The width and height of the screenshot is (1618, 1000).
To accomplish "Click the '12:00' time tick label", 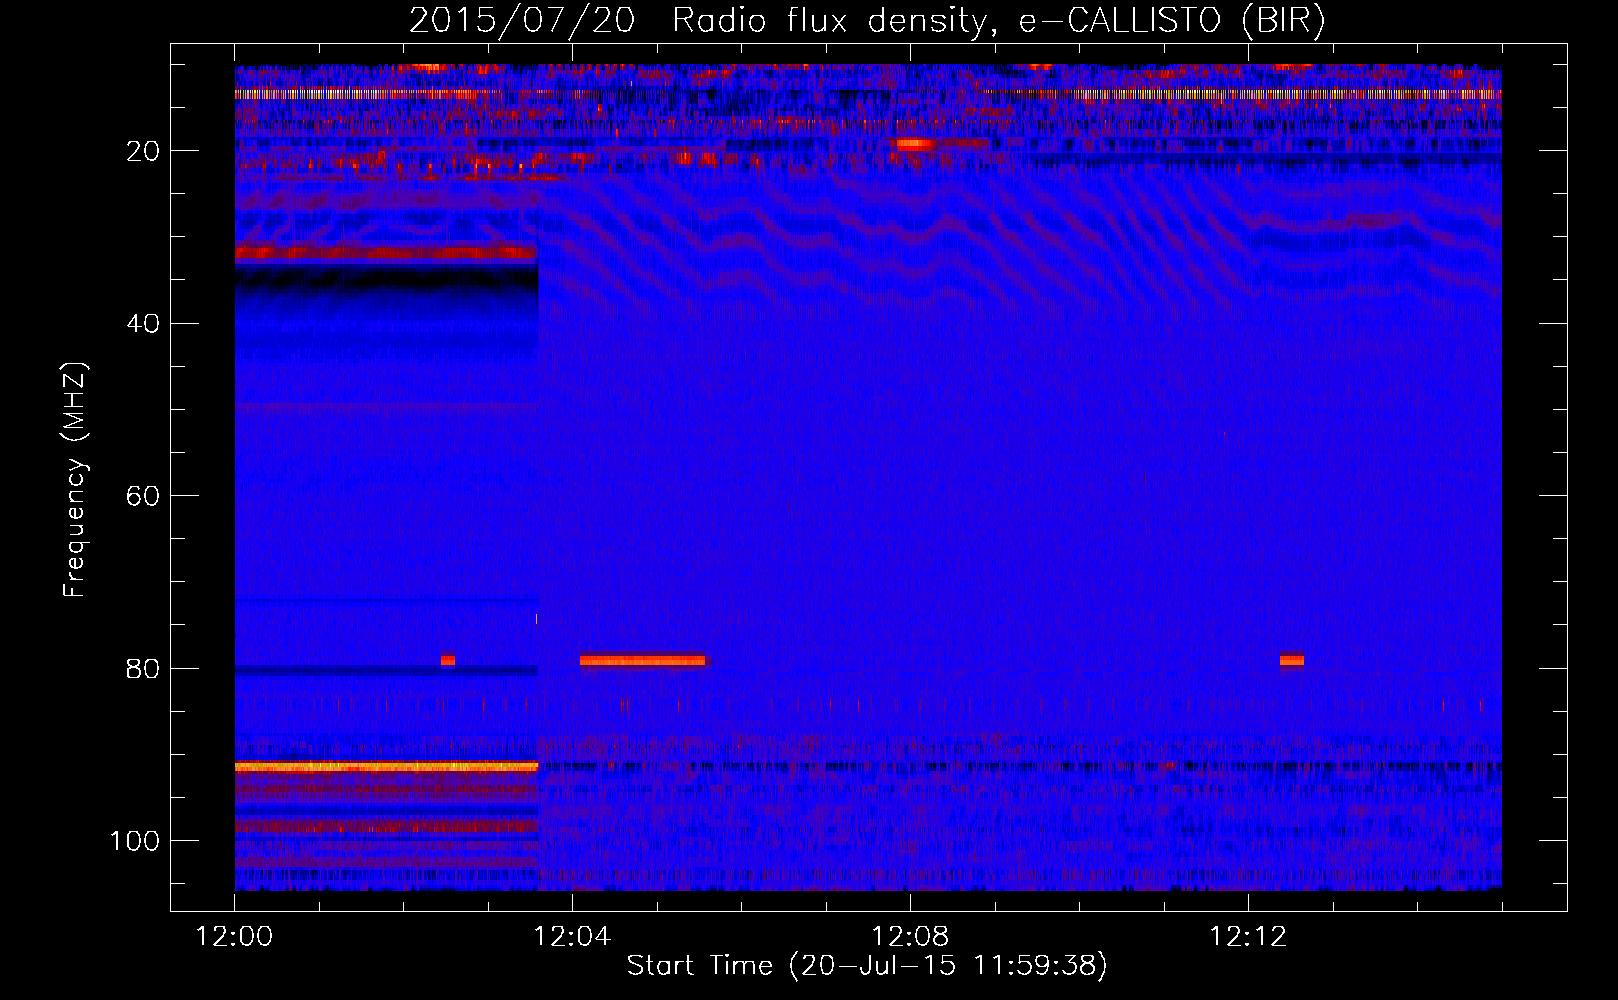I will (x=235, y=937).
